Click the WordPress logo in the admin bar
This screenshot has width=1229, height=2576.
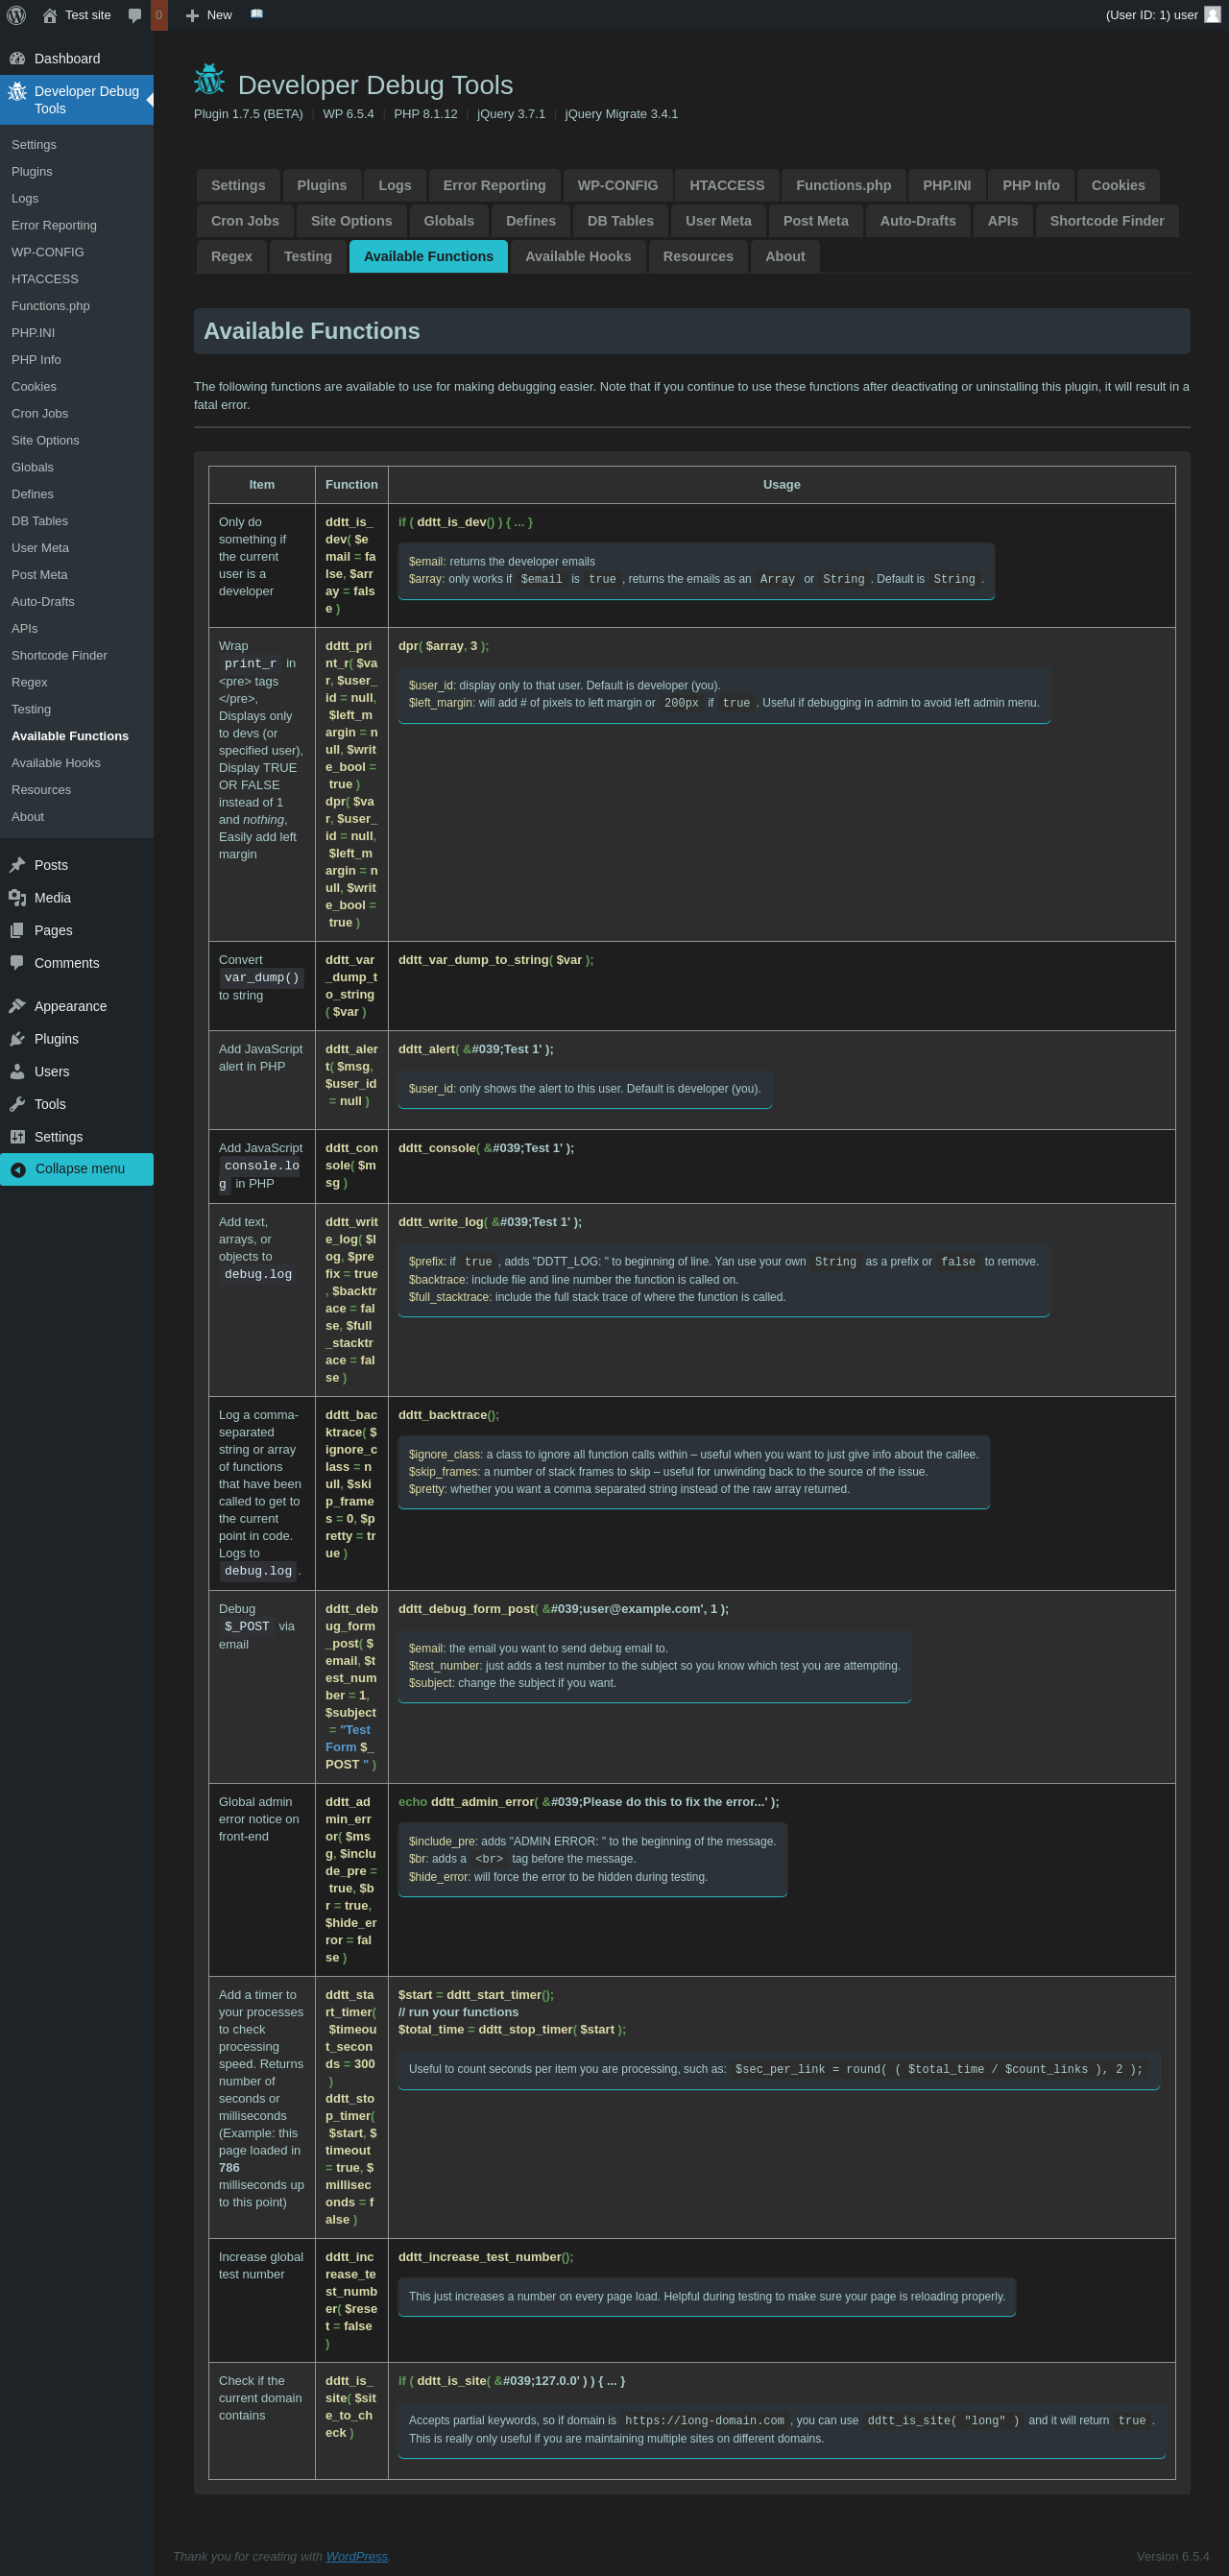pyautogui.click(x=16, y=15)
